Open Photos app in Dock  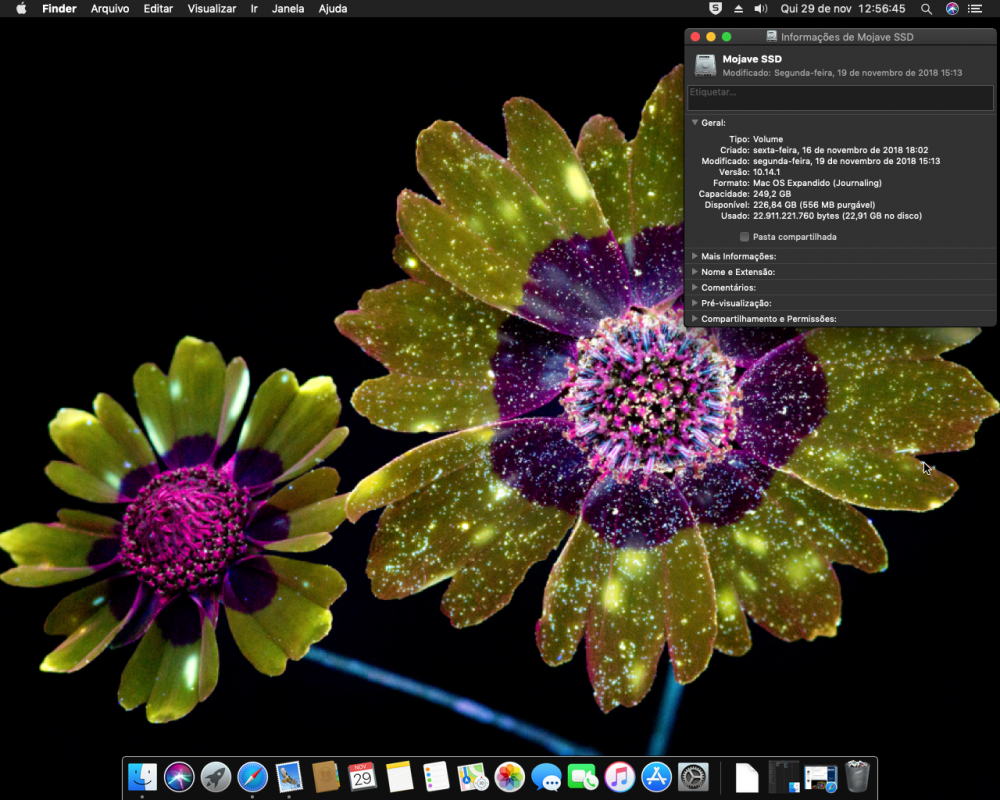[x=510, y=776]
